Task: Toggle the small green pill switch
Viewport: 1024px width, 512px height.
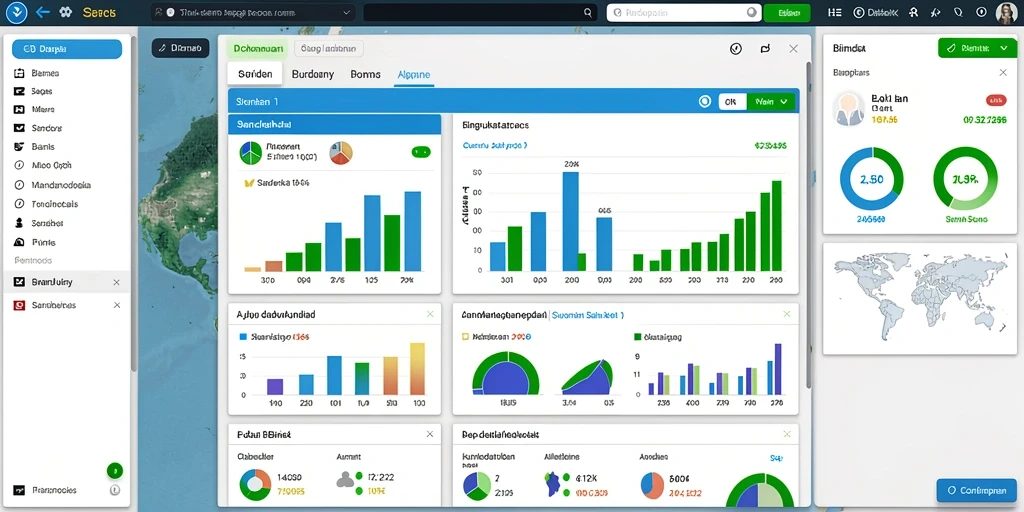Action: tap(421, 152)
